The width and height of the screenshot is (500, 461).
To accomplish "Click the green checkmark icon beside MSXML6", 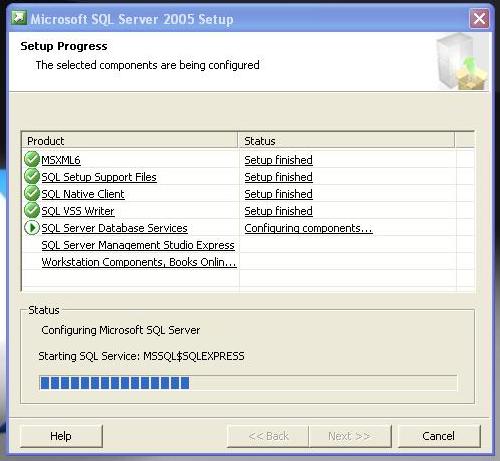I will [x=32, y=159].
